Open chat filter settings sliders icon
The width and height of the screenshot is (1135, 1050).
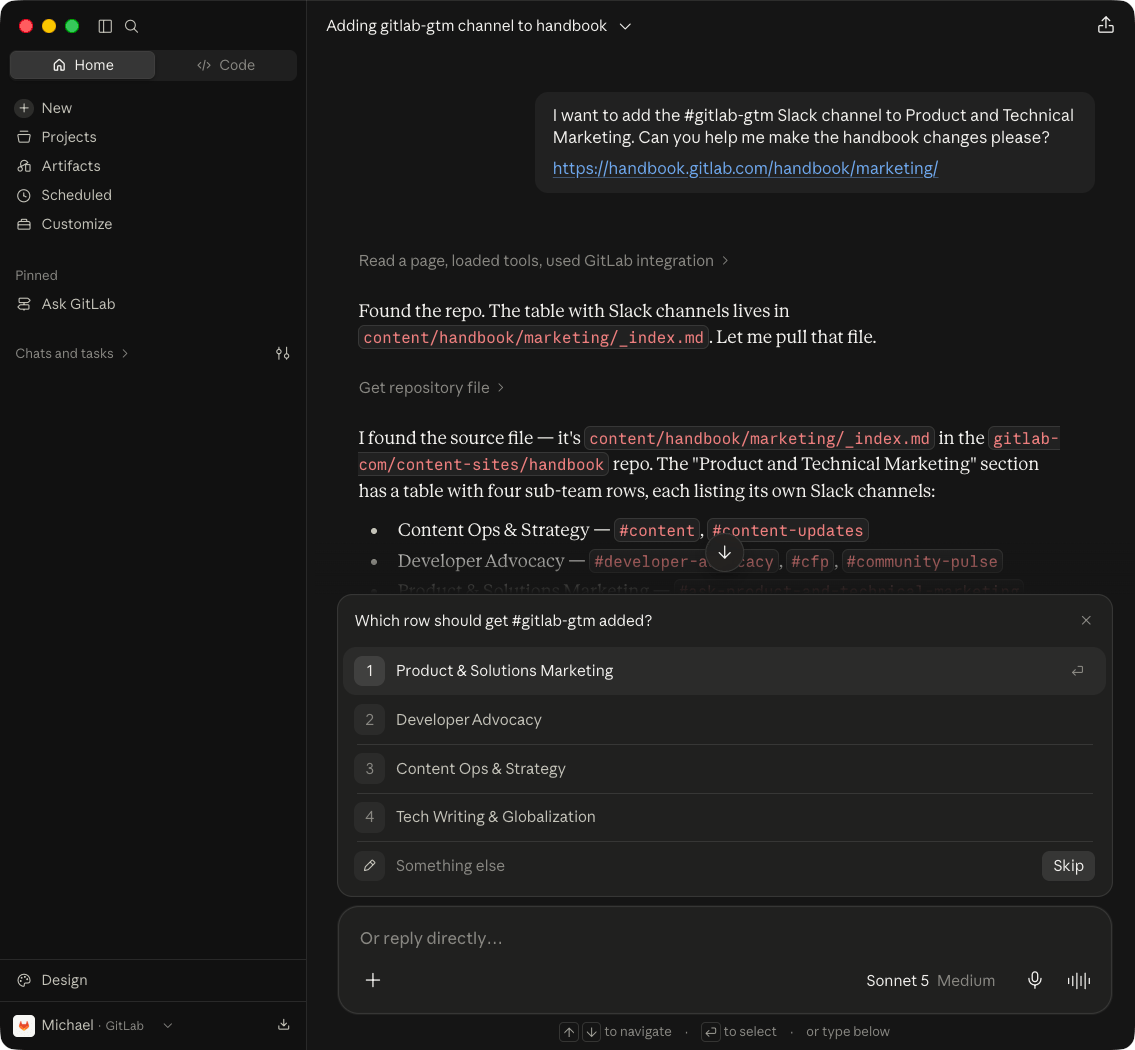282,353
